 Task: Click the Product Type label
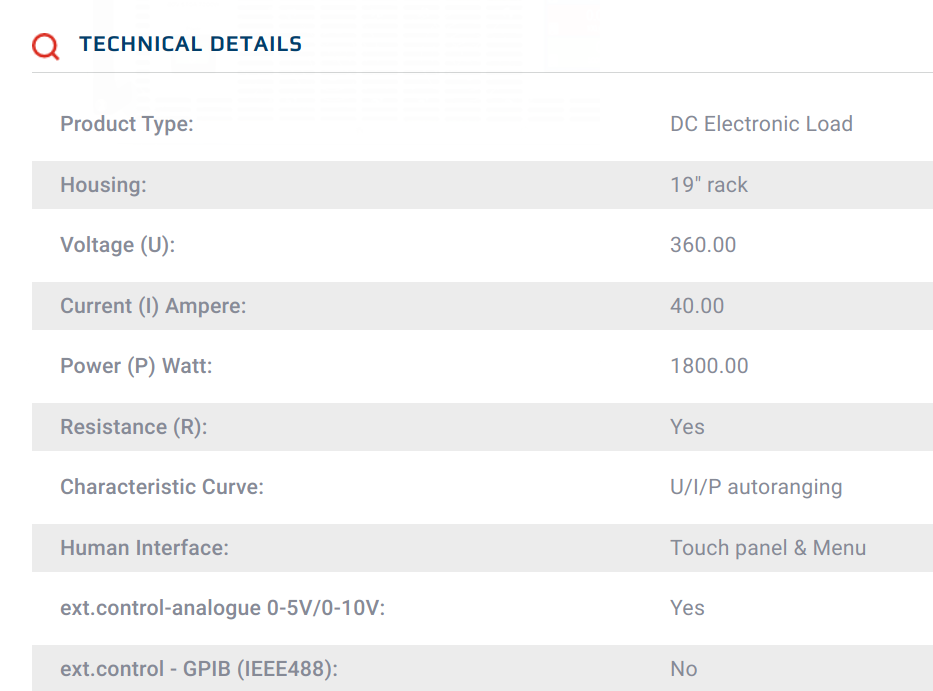127,124
